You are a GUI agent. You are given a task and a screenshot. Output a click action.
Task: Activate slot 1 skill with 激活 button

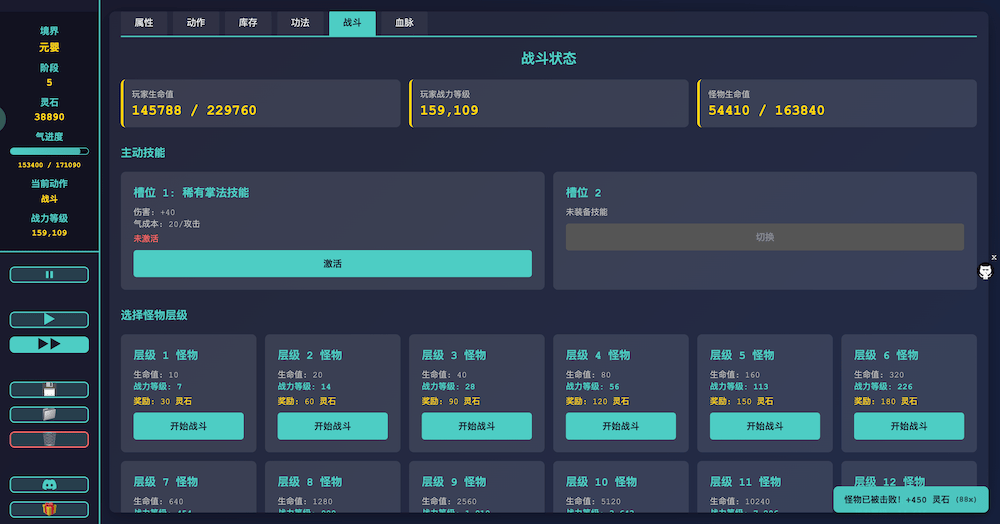pyautogui.click(x=332, y=264)
